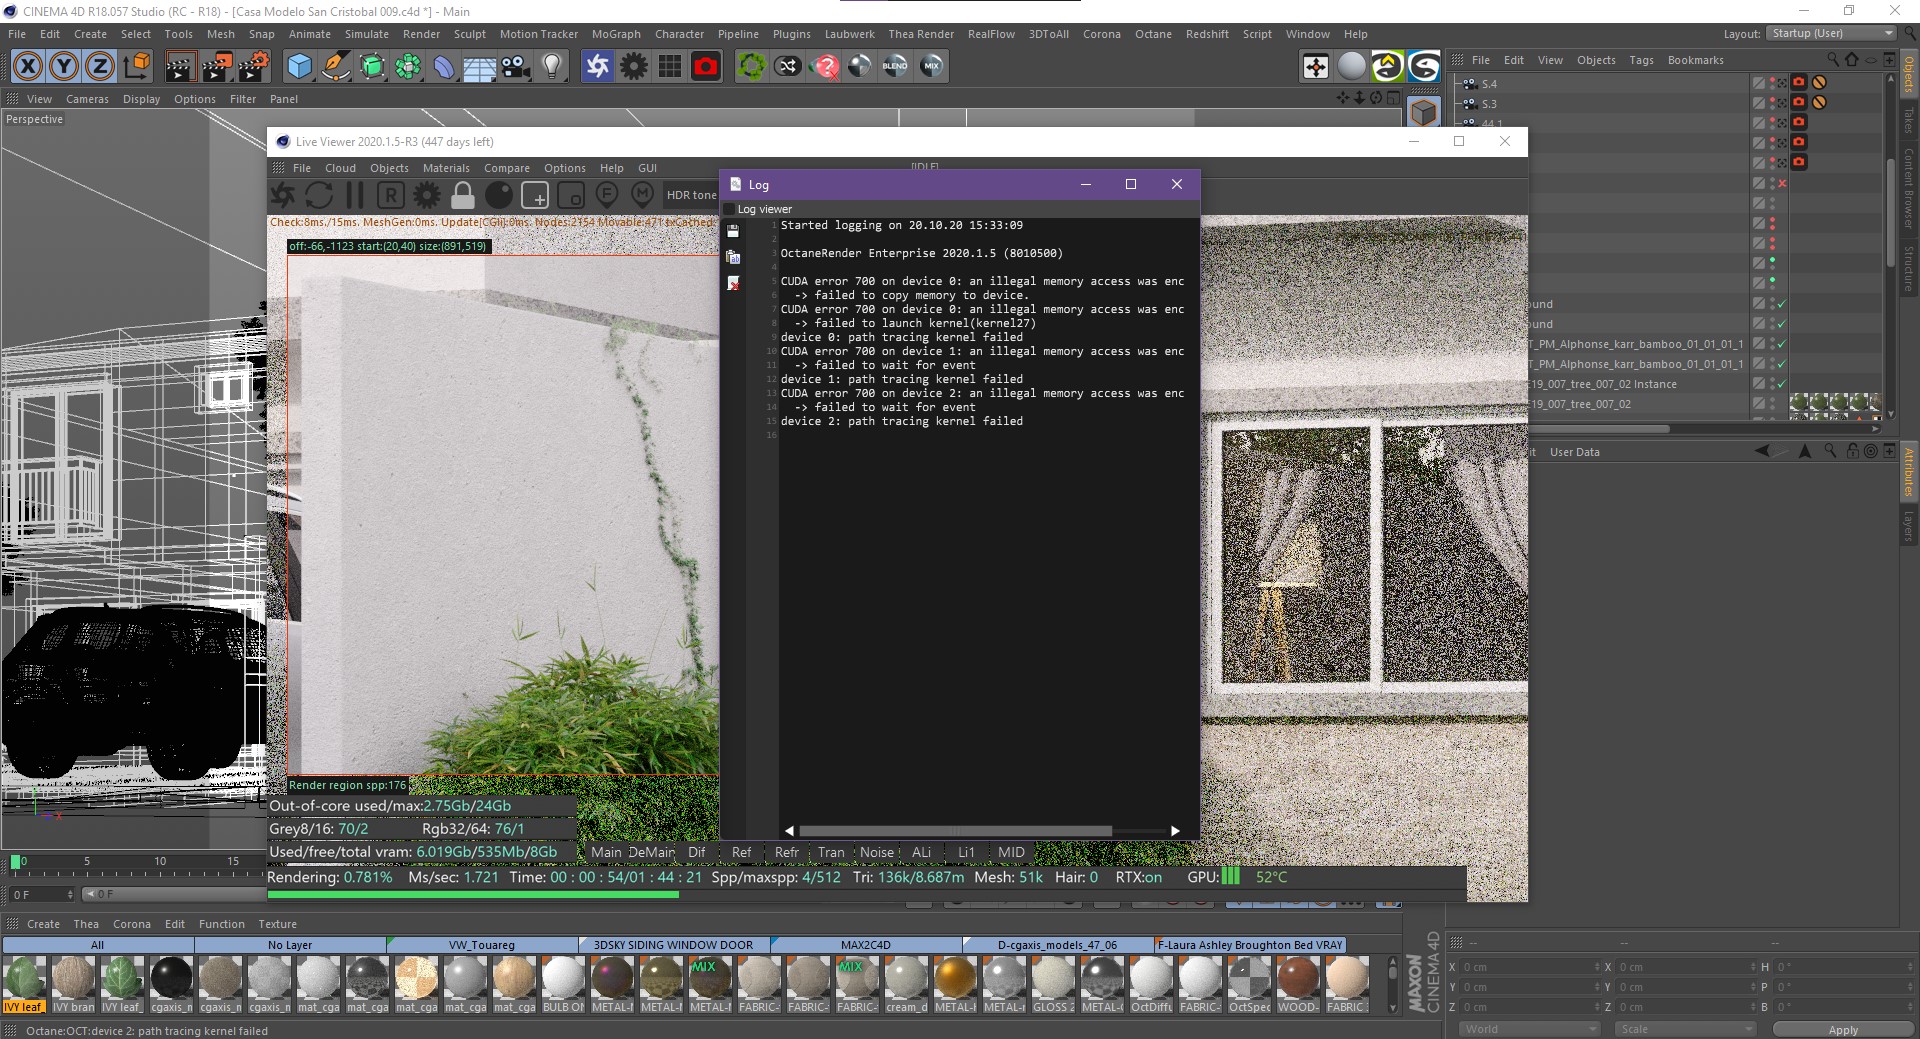Toggle the Live Viewer resolution lock
The image size is (1920, 1039).
463,195
